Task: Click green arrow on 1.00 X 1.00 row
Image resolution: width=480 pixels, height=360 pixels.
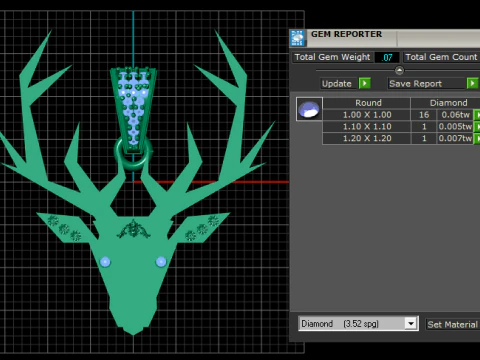Action: tap(477, 115)
